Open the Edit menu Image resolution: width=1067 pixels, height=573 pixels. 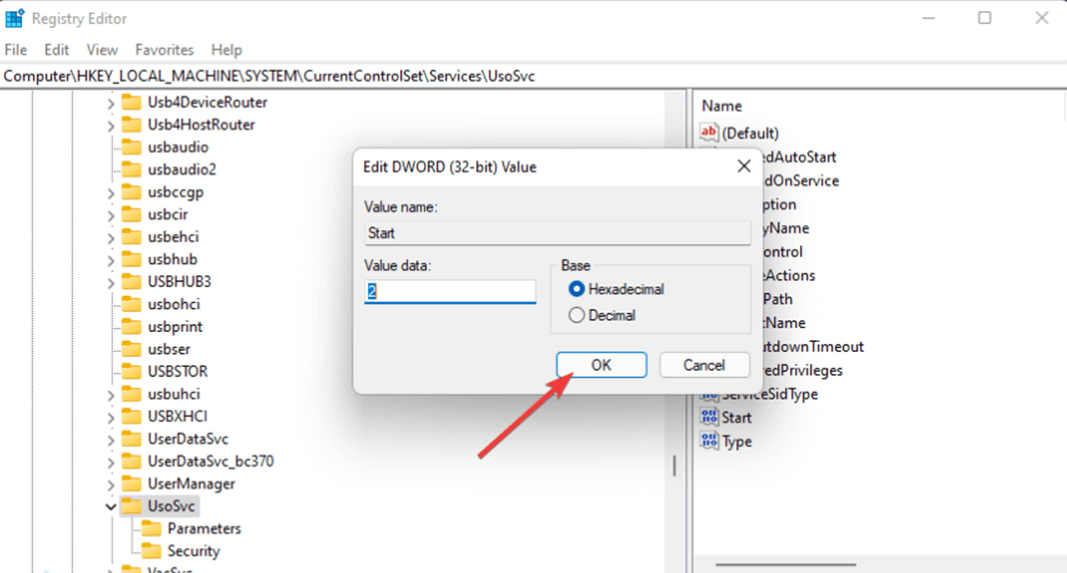pos(56,50)
